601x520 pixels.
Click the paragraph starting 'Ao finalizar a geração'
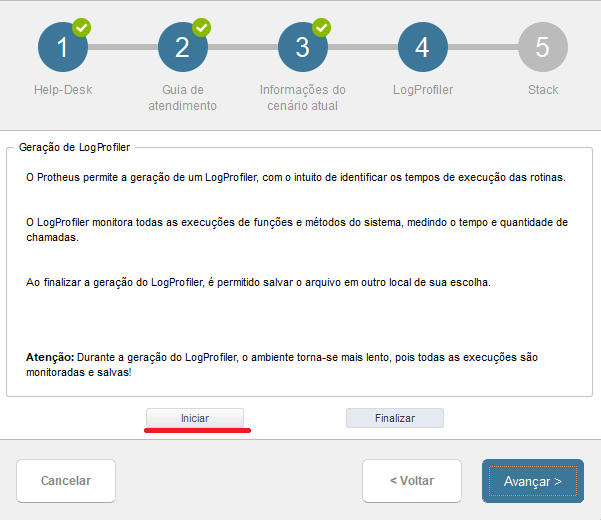pos(258,282)
